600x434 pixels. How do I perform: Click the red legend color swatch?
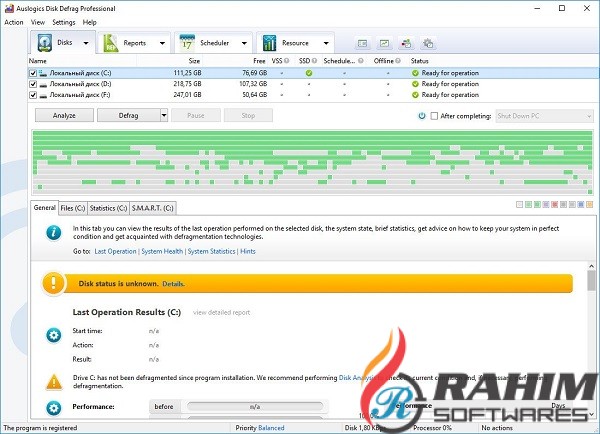(554, 205)
